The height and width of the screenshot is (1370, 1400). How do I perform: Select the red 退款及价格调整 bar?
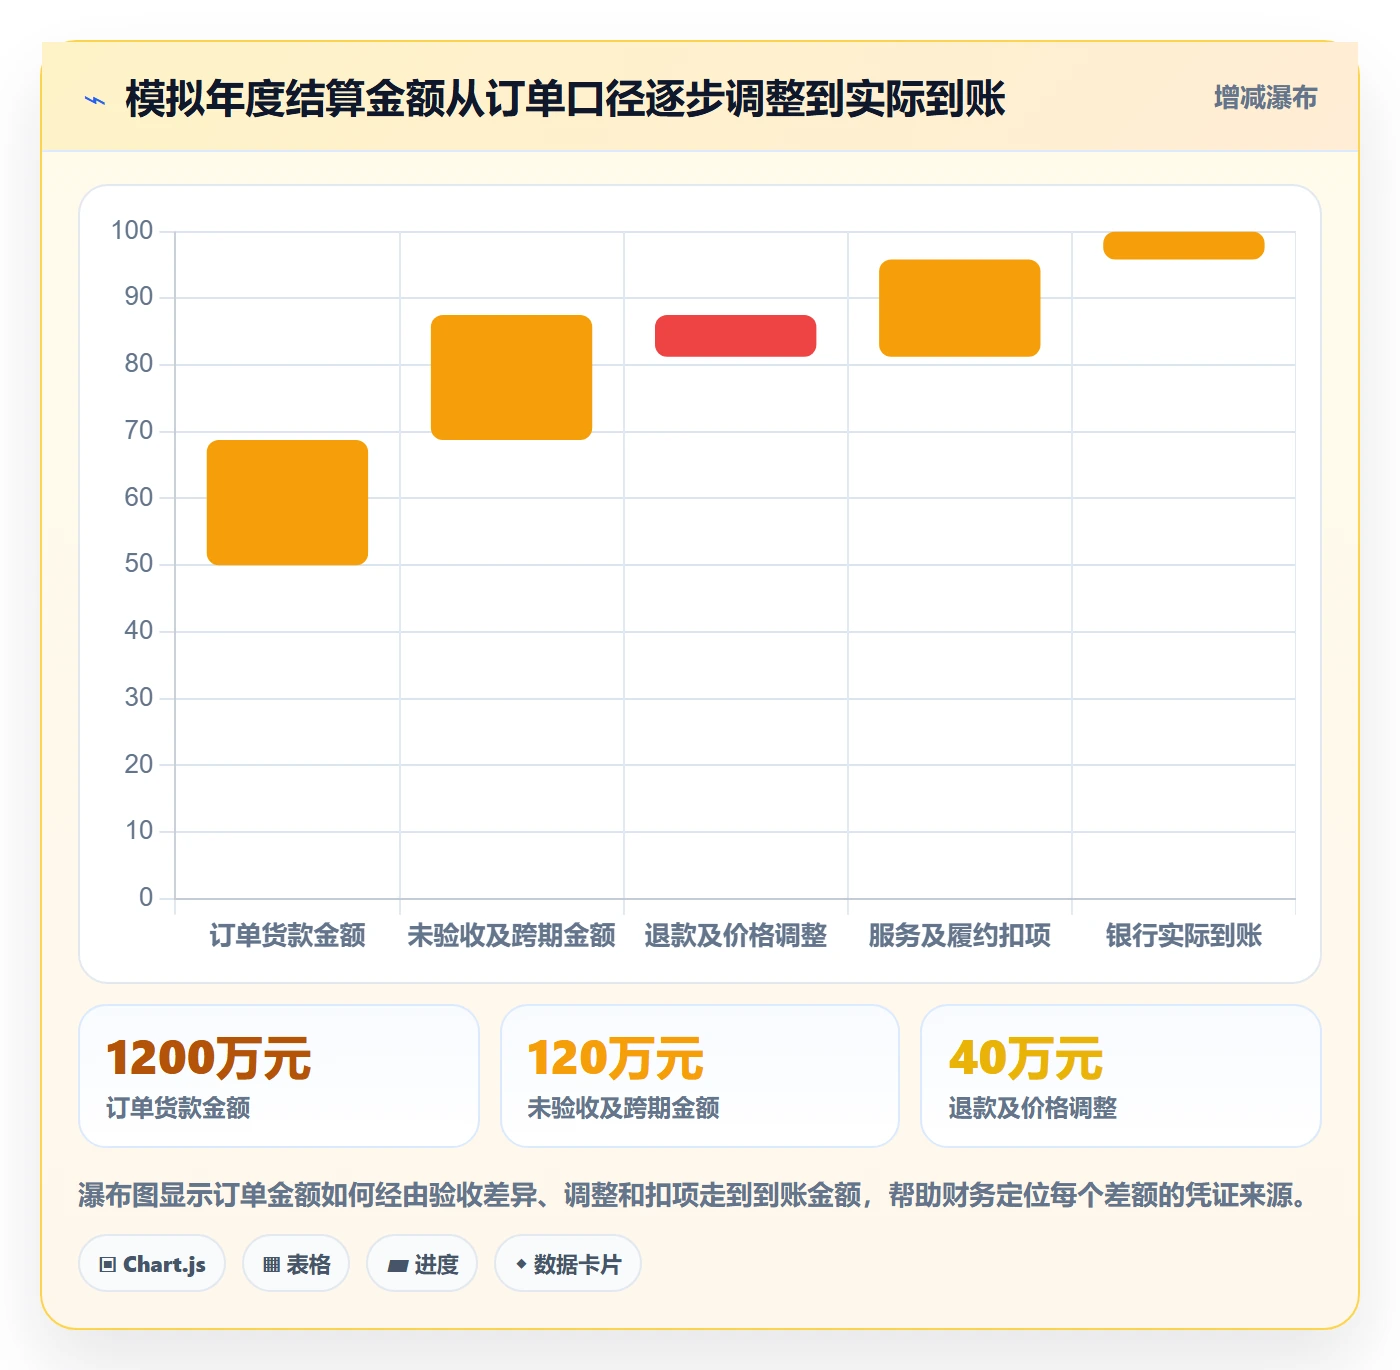click(x=735, y=336)
